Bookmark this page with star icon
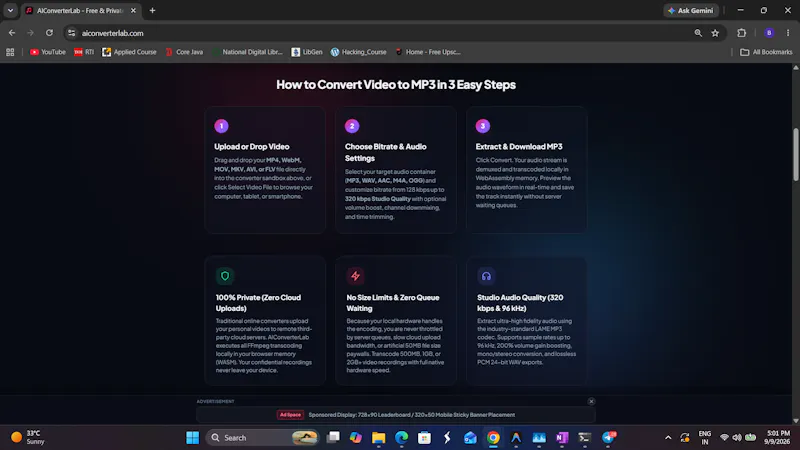The image size is (800, 450). [715, 33]
